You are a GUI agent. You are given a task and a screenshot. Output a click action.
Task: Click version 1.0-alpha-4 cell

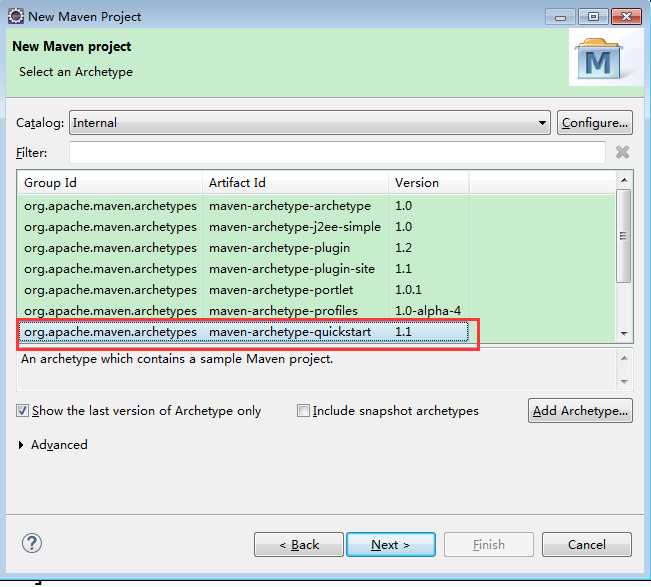pyautogui.click(x=428, y=311)
